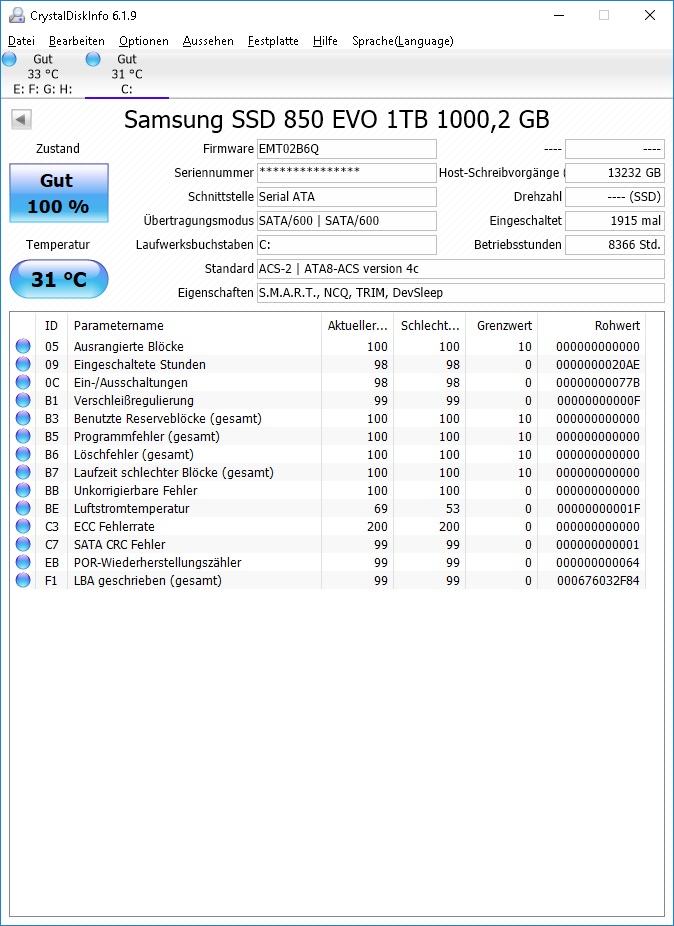Sort by the Parametername column header
The image size is (674, 926).
[x=194, y=325]
